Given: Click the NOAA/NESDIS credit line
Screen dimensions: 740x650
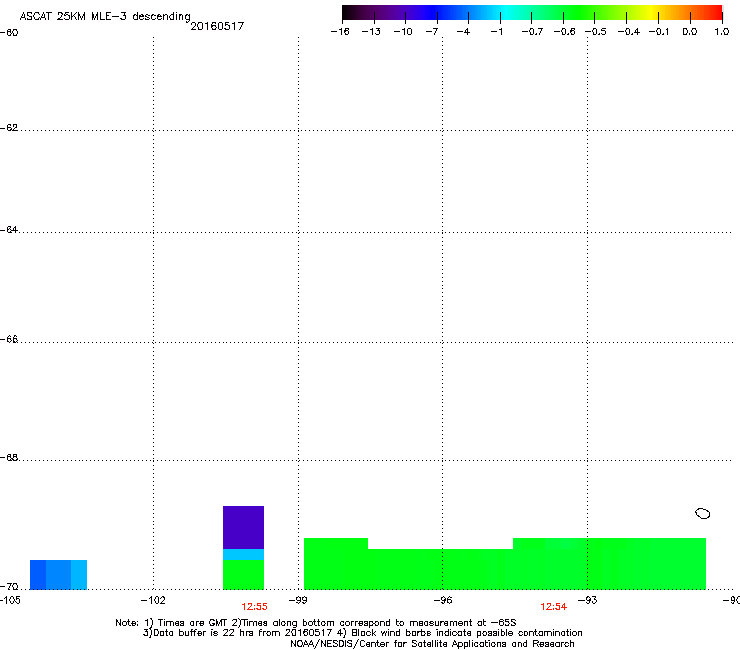Looking at the screenshot, I should click(432, 644).
